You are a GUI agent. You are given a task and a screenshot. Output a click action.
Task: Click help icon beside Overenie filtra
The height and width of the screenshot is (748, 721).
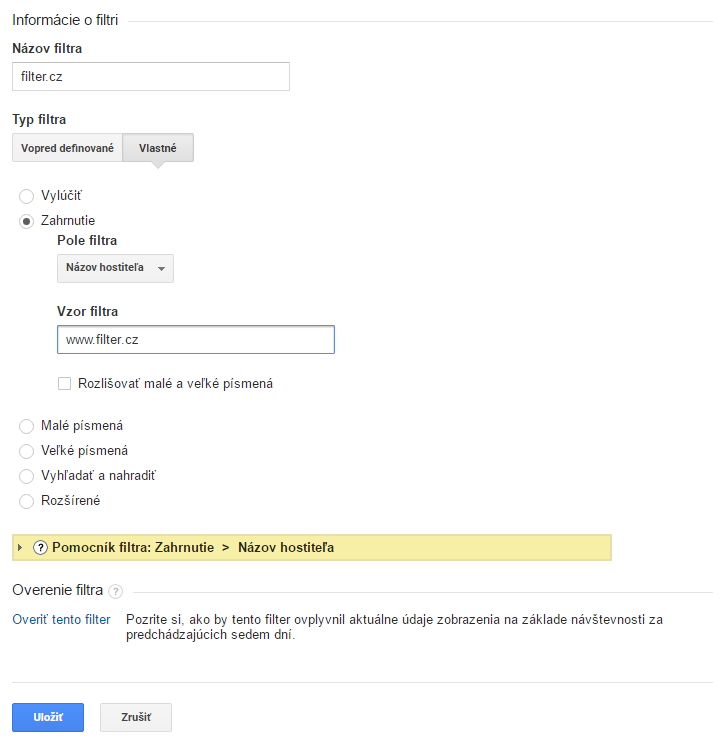pyautogui.click(x=116, y=591)
